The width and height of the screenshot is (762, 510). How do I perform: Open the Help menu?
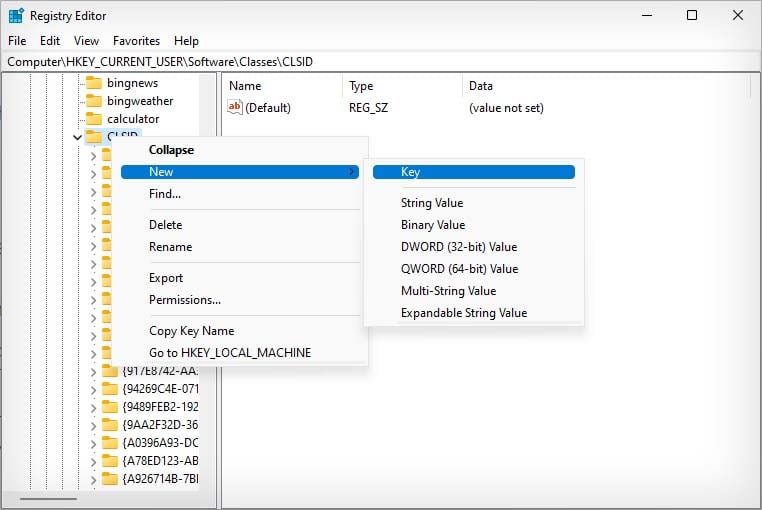(186, 41)
